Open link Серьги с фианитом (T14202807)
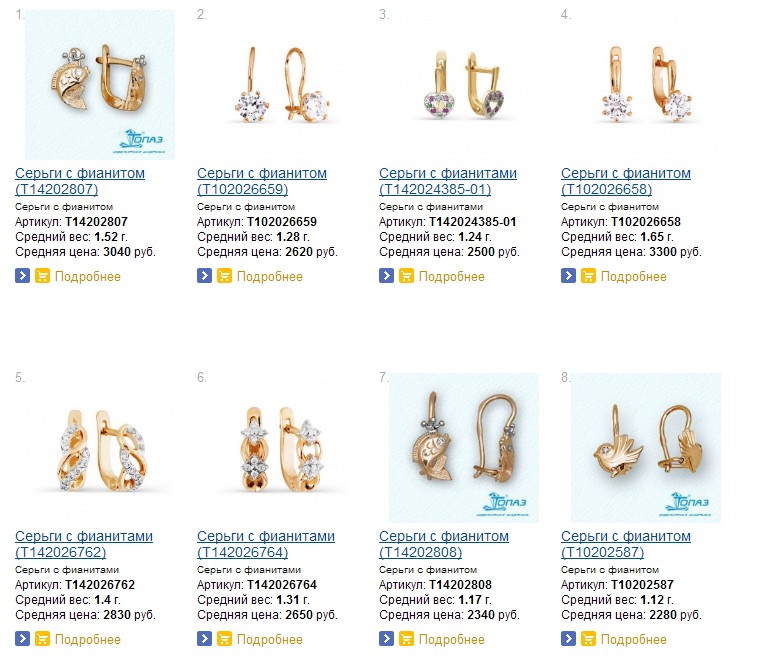 [x=80, y=181]
